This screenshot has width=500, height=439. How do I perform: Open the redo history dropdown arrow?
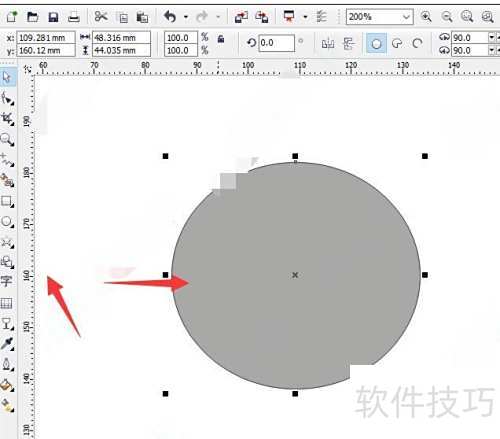pyautogui.click(x=218, y=17)
